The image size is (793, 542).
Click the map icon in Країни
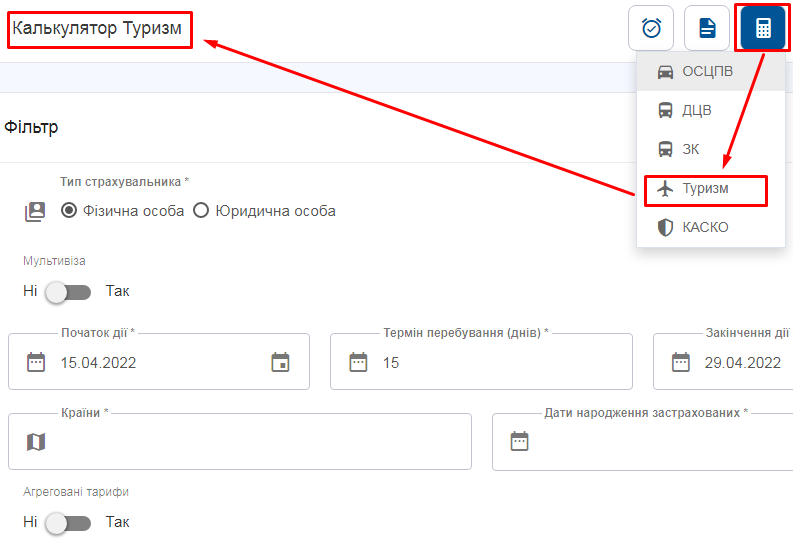click(x=36, y=442)
